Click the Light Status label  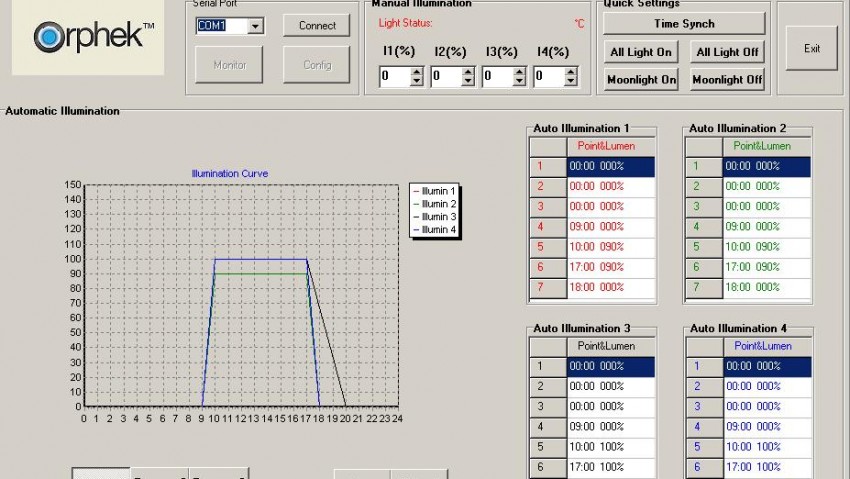405,23
